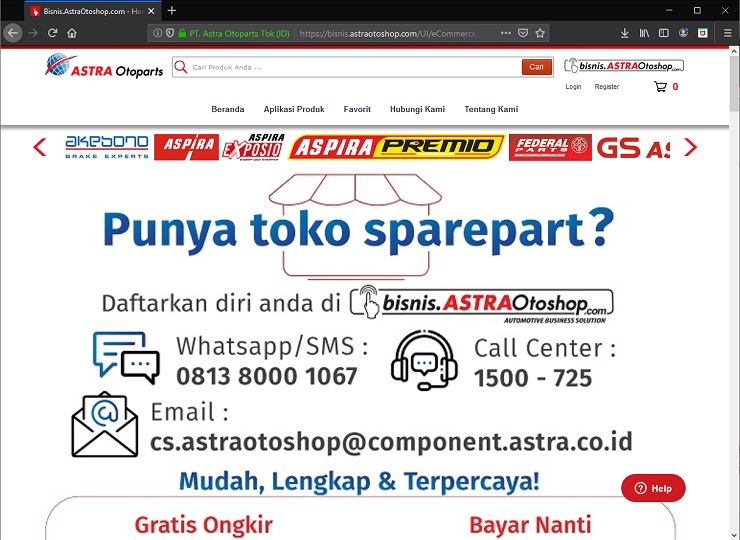This screenshot has height=540, width=740.
Task: Click the URL address bar text
Action: tap(388, 34)
